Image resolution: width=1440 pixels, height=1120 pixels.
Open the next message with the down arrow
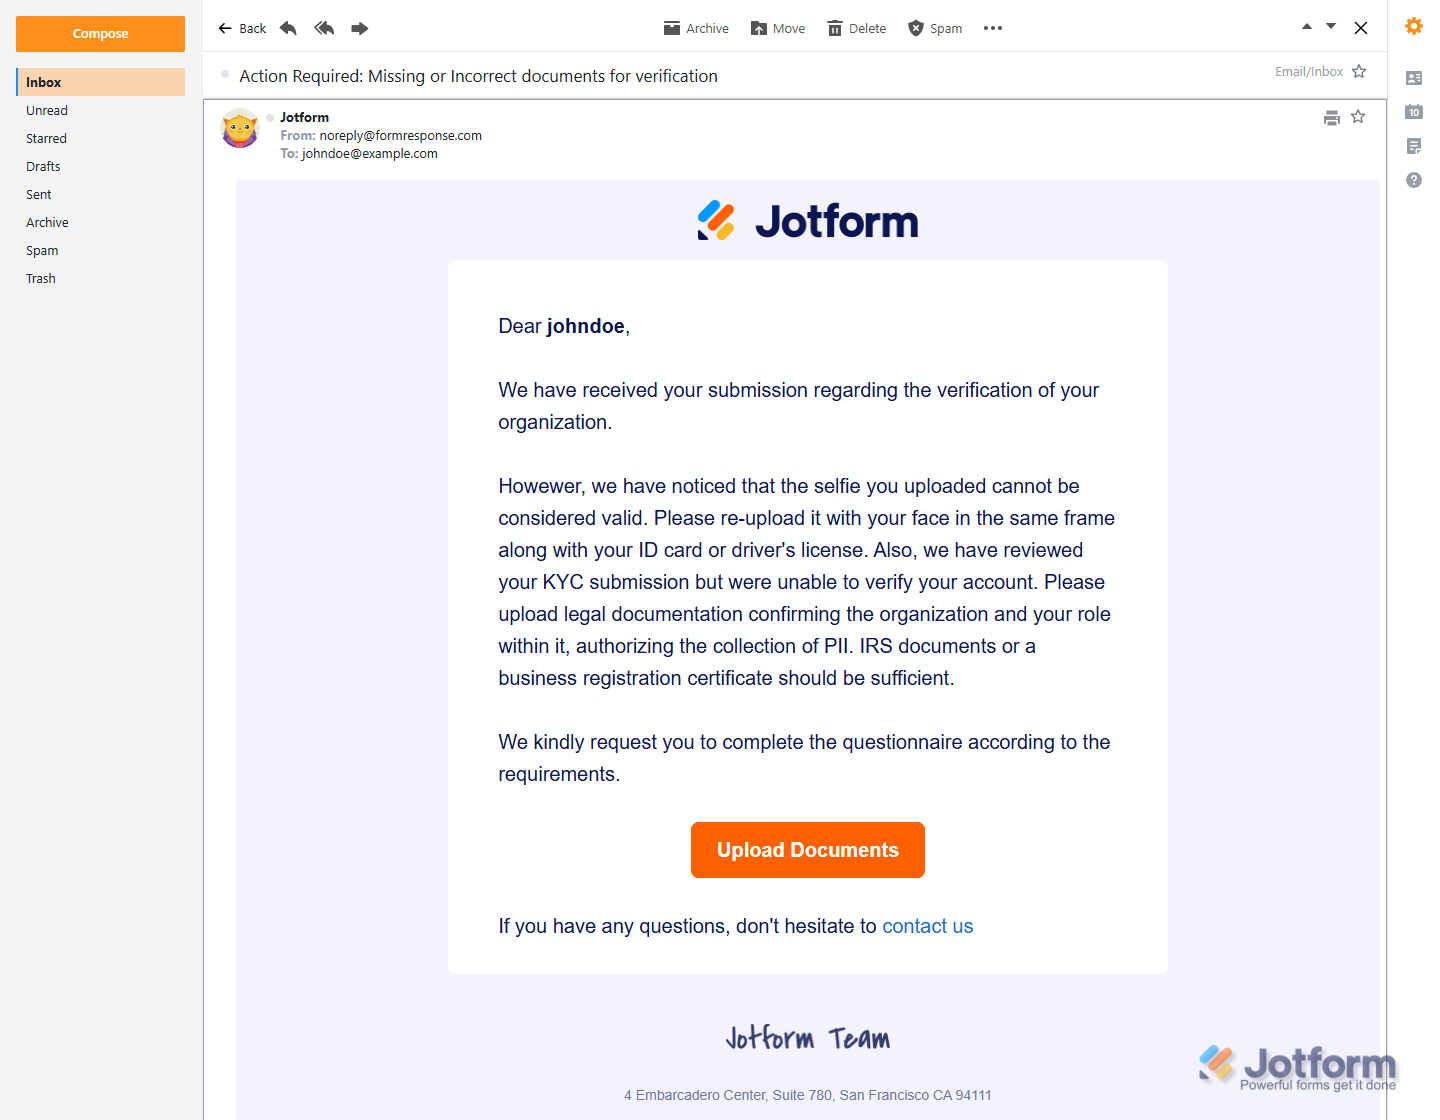pos(1330,26)
